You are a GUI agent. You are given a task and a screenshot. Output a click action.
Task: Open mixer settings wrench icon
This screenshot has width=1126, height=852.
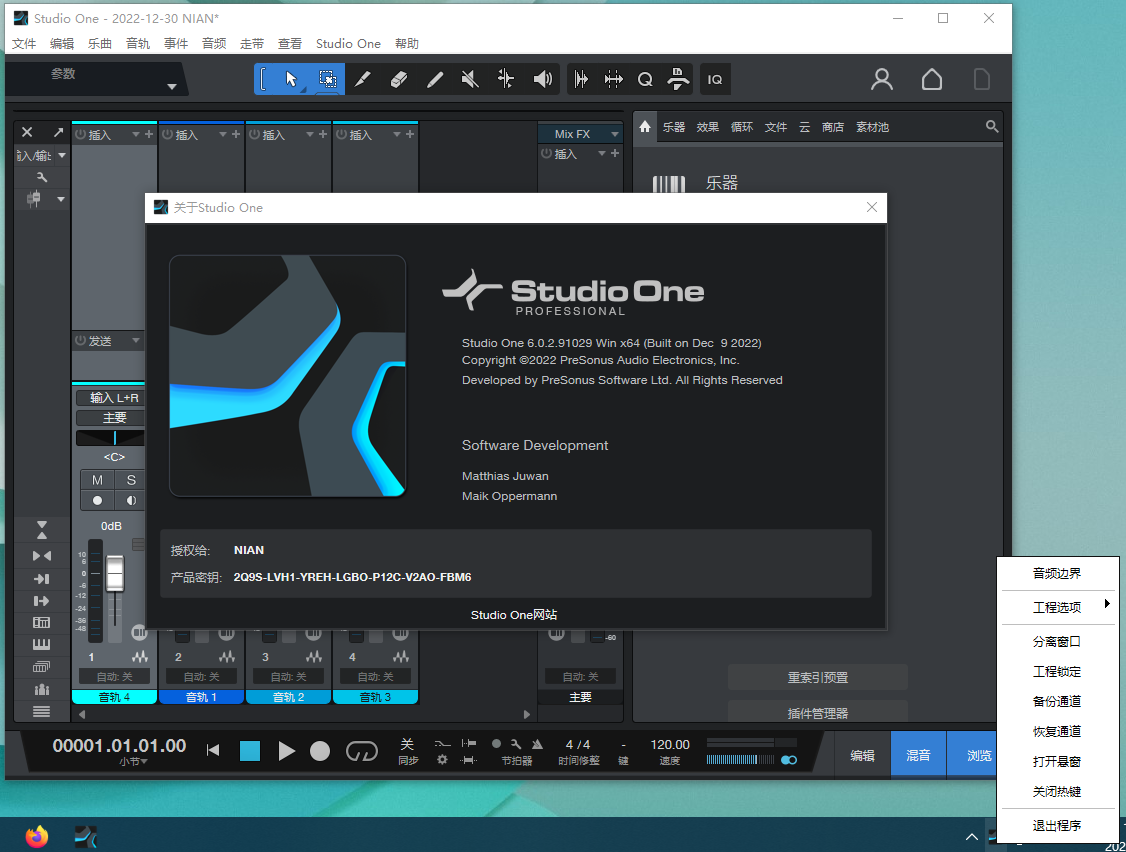42,177
